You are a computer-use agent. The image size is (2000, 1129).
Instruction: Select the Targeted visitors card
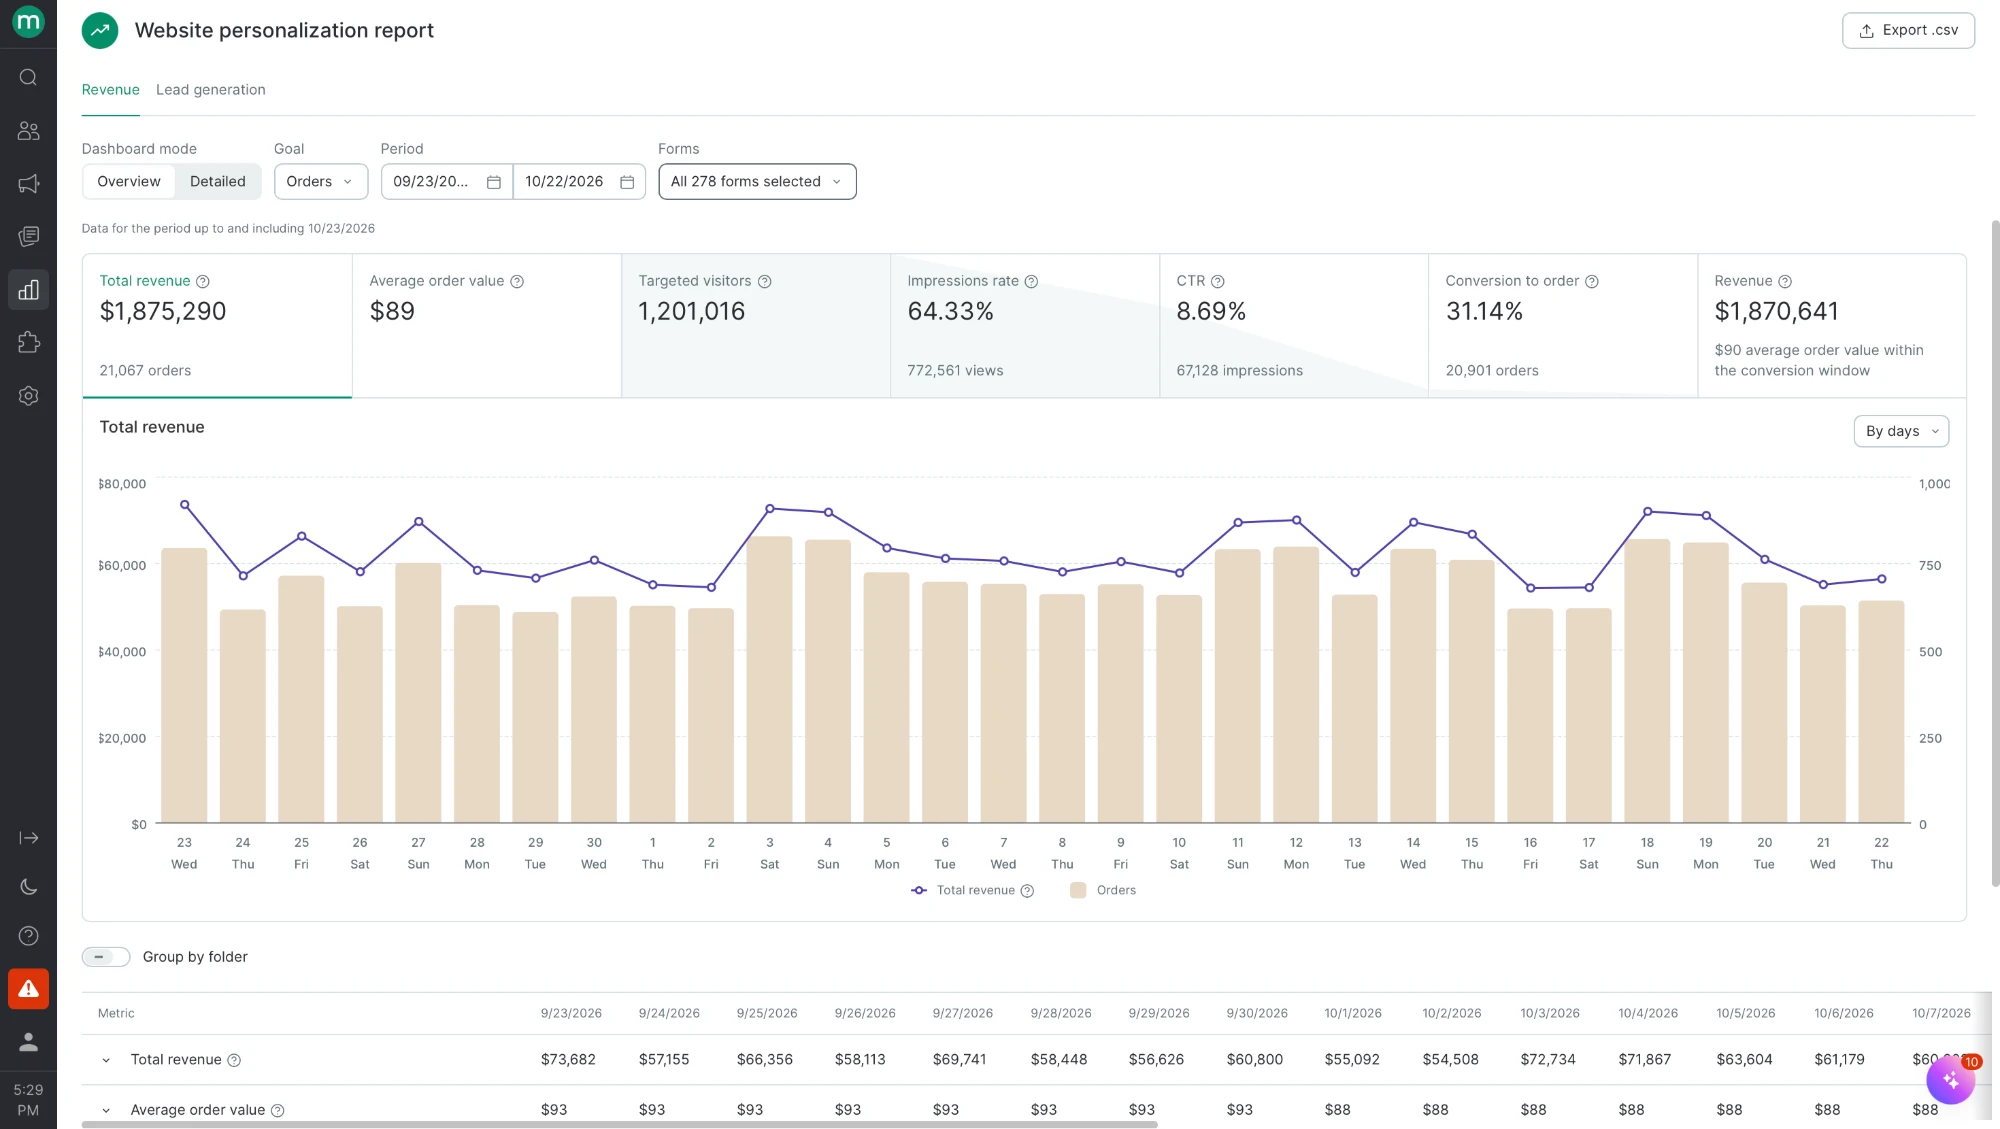coord(756,326)
